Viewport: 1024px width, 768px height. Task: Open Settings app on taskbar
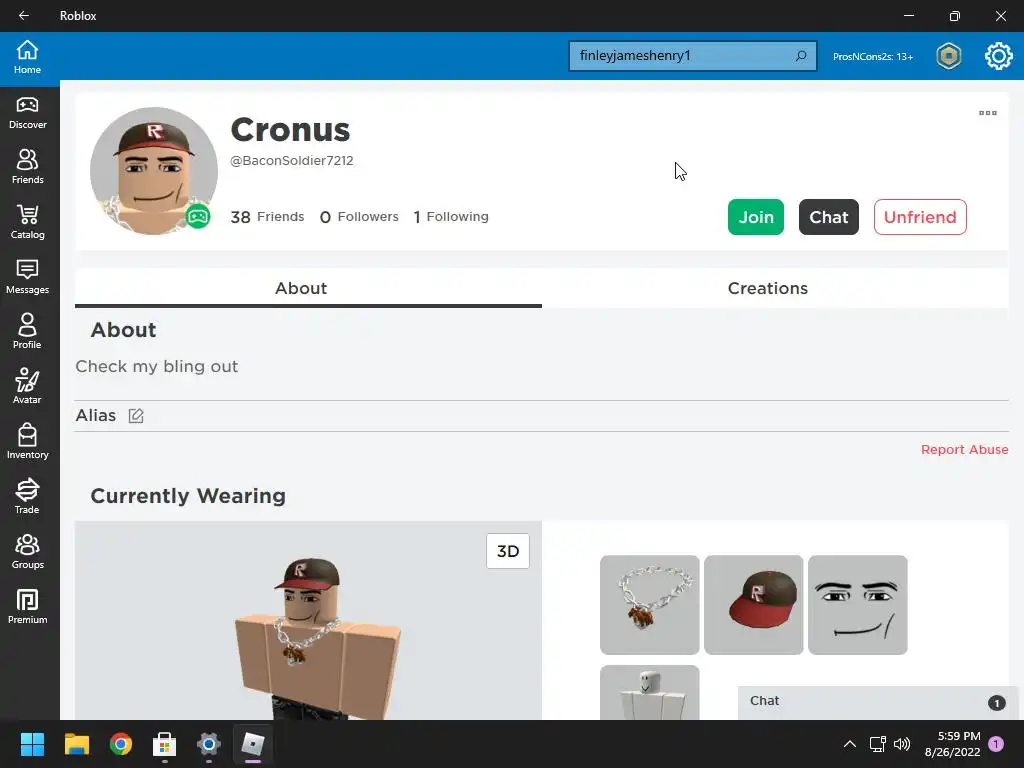point(209,744)
